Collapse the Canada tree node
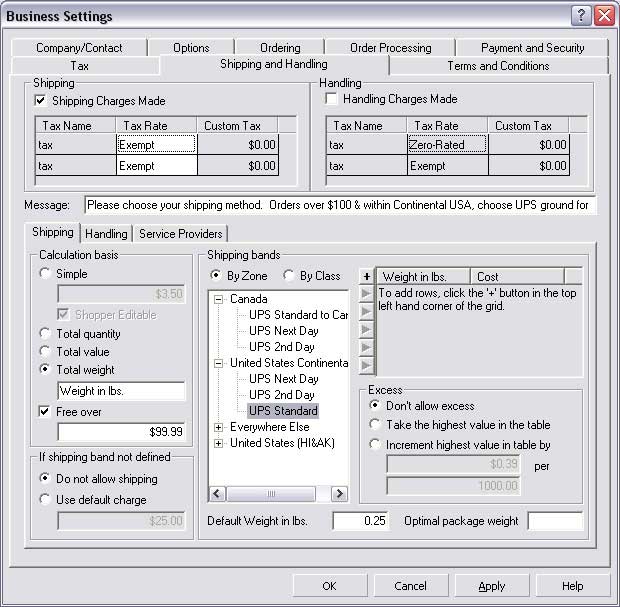This screenshot has height=607, width=620. (x=219, y=299)
